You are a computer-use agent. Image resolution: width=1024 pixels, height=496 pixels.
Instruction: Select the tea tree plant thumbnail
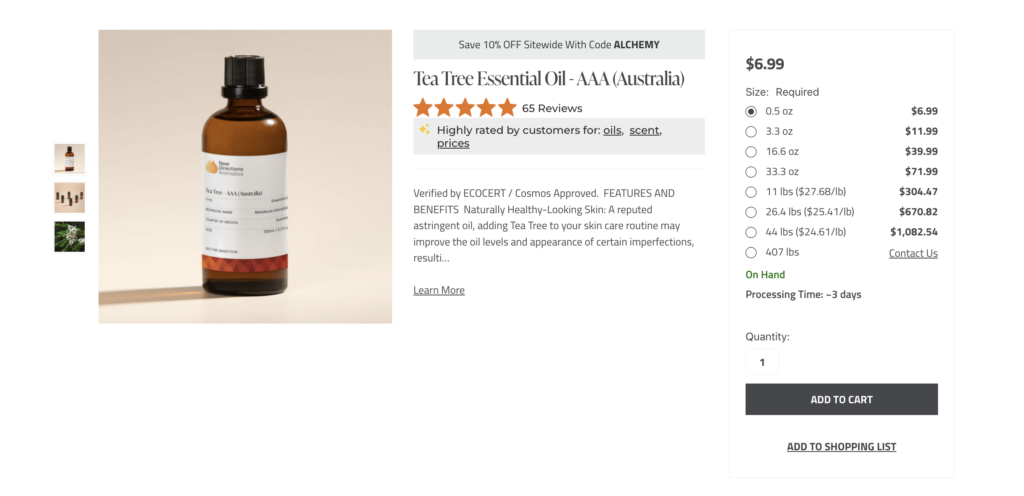click(x=69, y=236)
